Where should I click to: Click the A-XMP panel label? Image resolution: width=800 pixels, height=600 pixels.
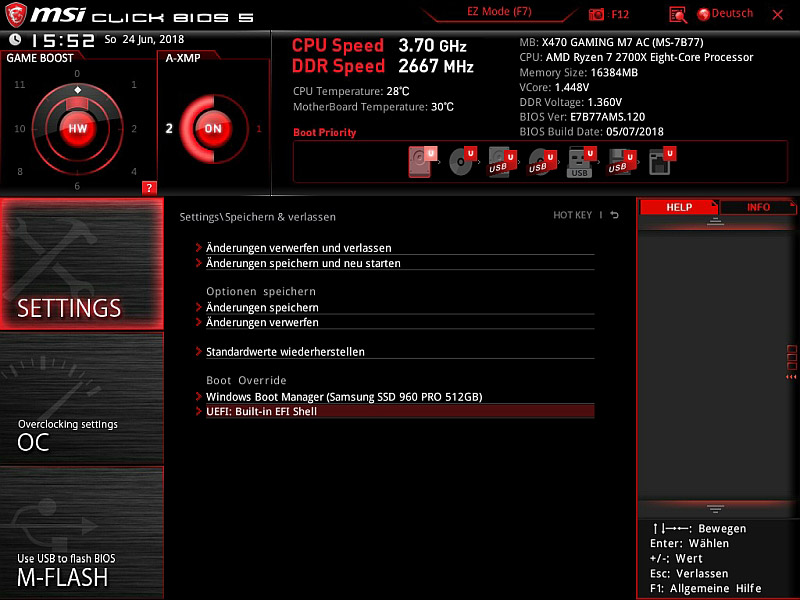pyautogui.click(x=183, y=58)
